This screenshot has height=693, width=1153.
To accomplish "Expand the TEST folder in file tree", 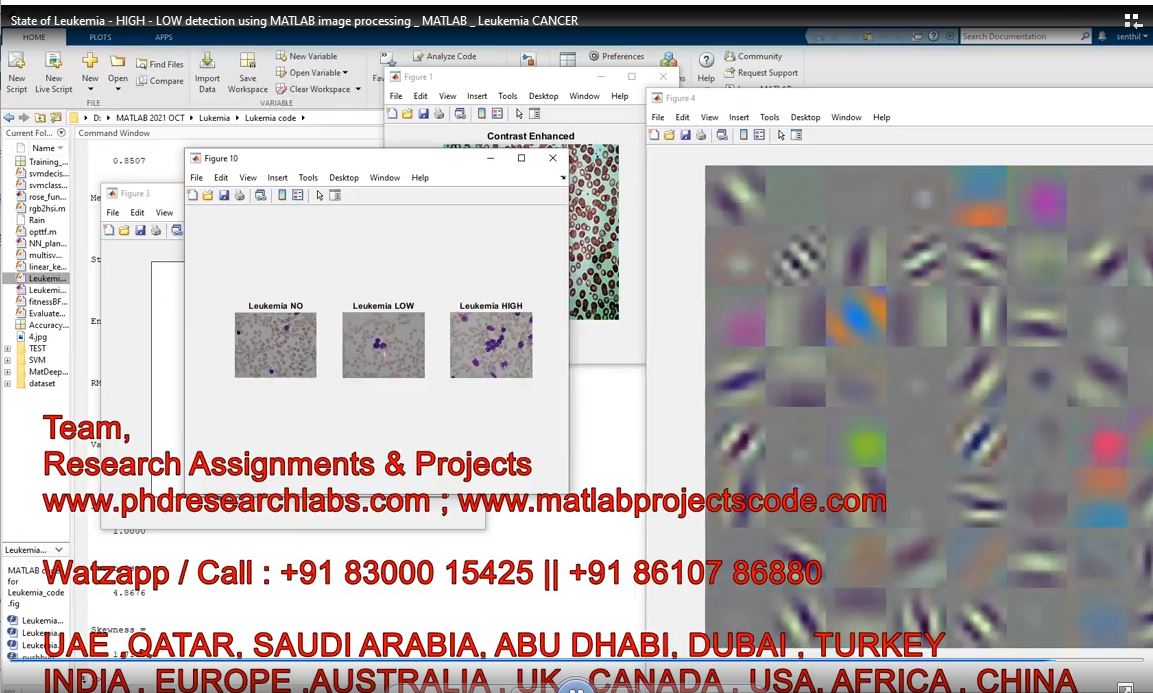I will pos(8,349).
